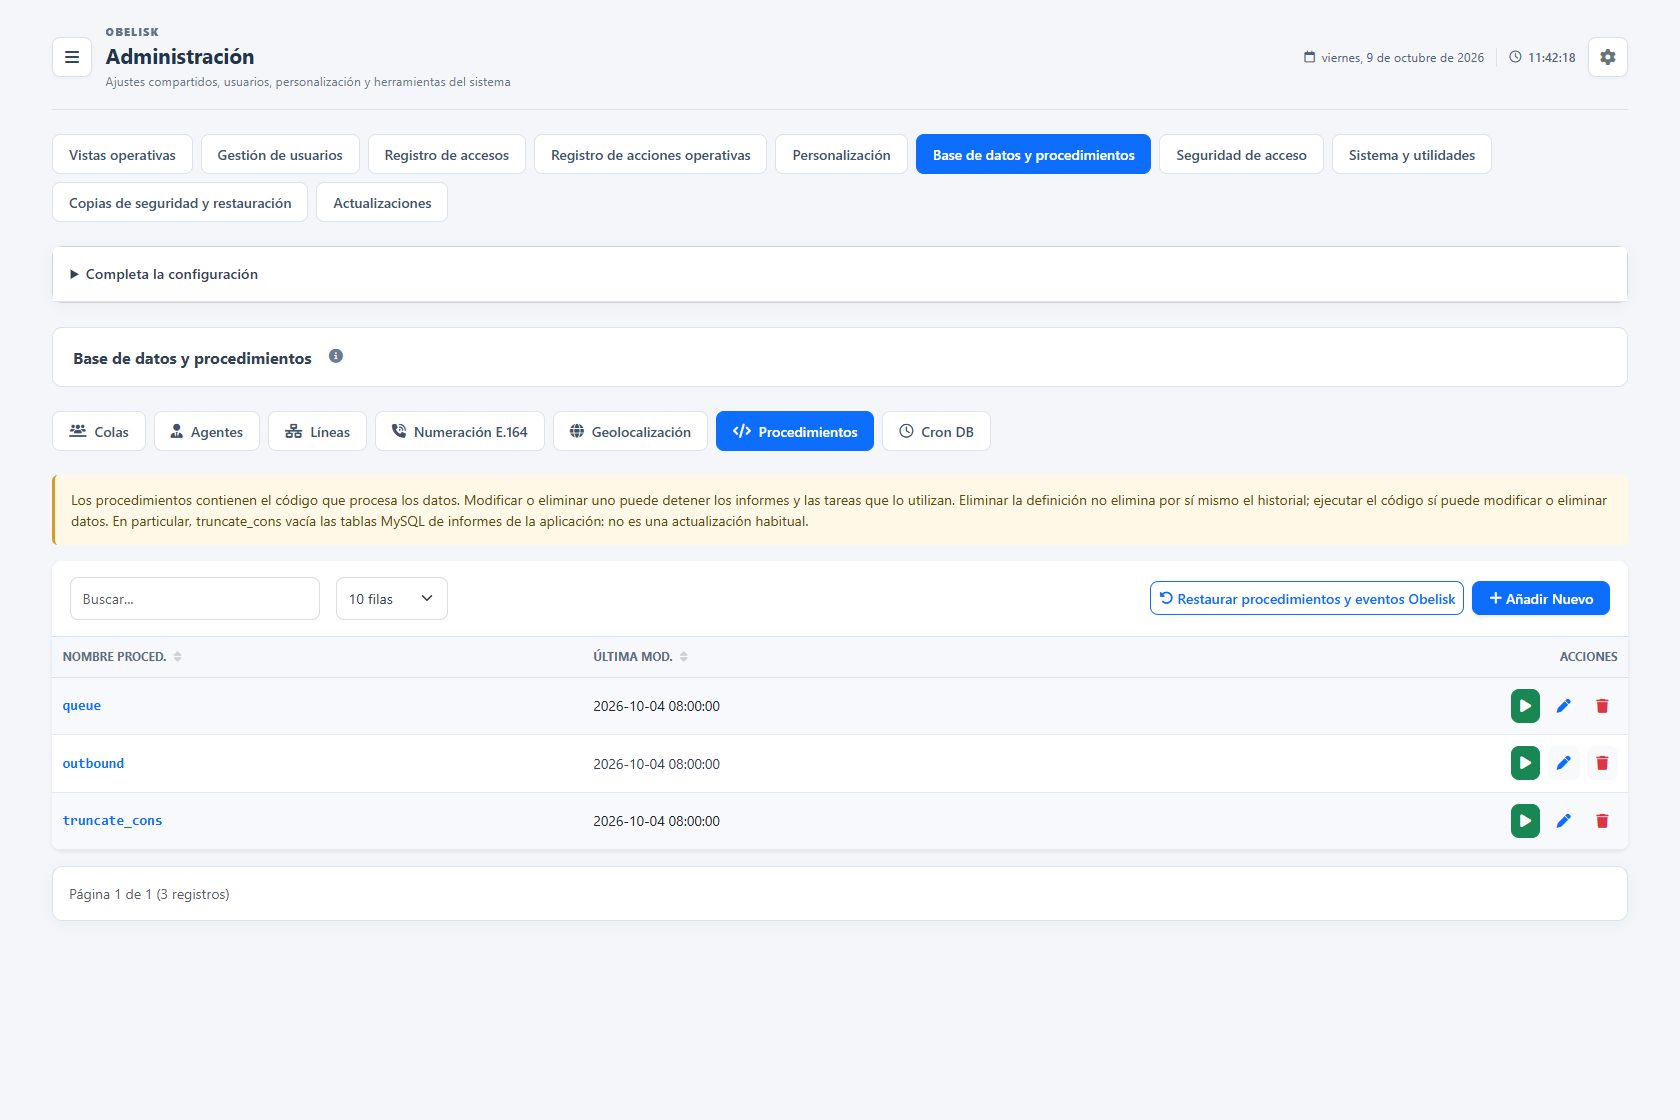Viewport: 1680px width, 1120px height.
Task: Open Registro de acciones operativas tab
Action: [651, 155]
